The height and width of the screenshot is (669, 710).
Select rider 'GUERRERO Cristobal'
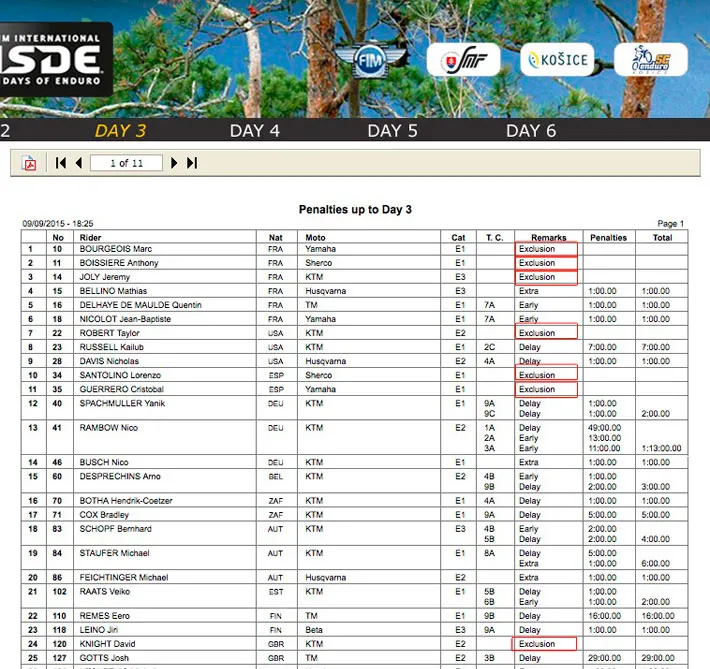(x=121, y=389)
